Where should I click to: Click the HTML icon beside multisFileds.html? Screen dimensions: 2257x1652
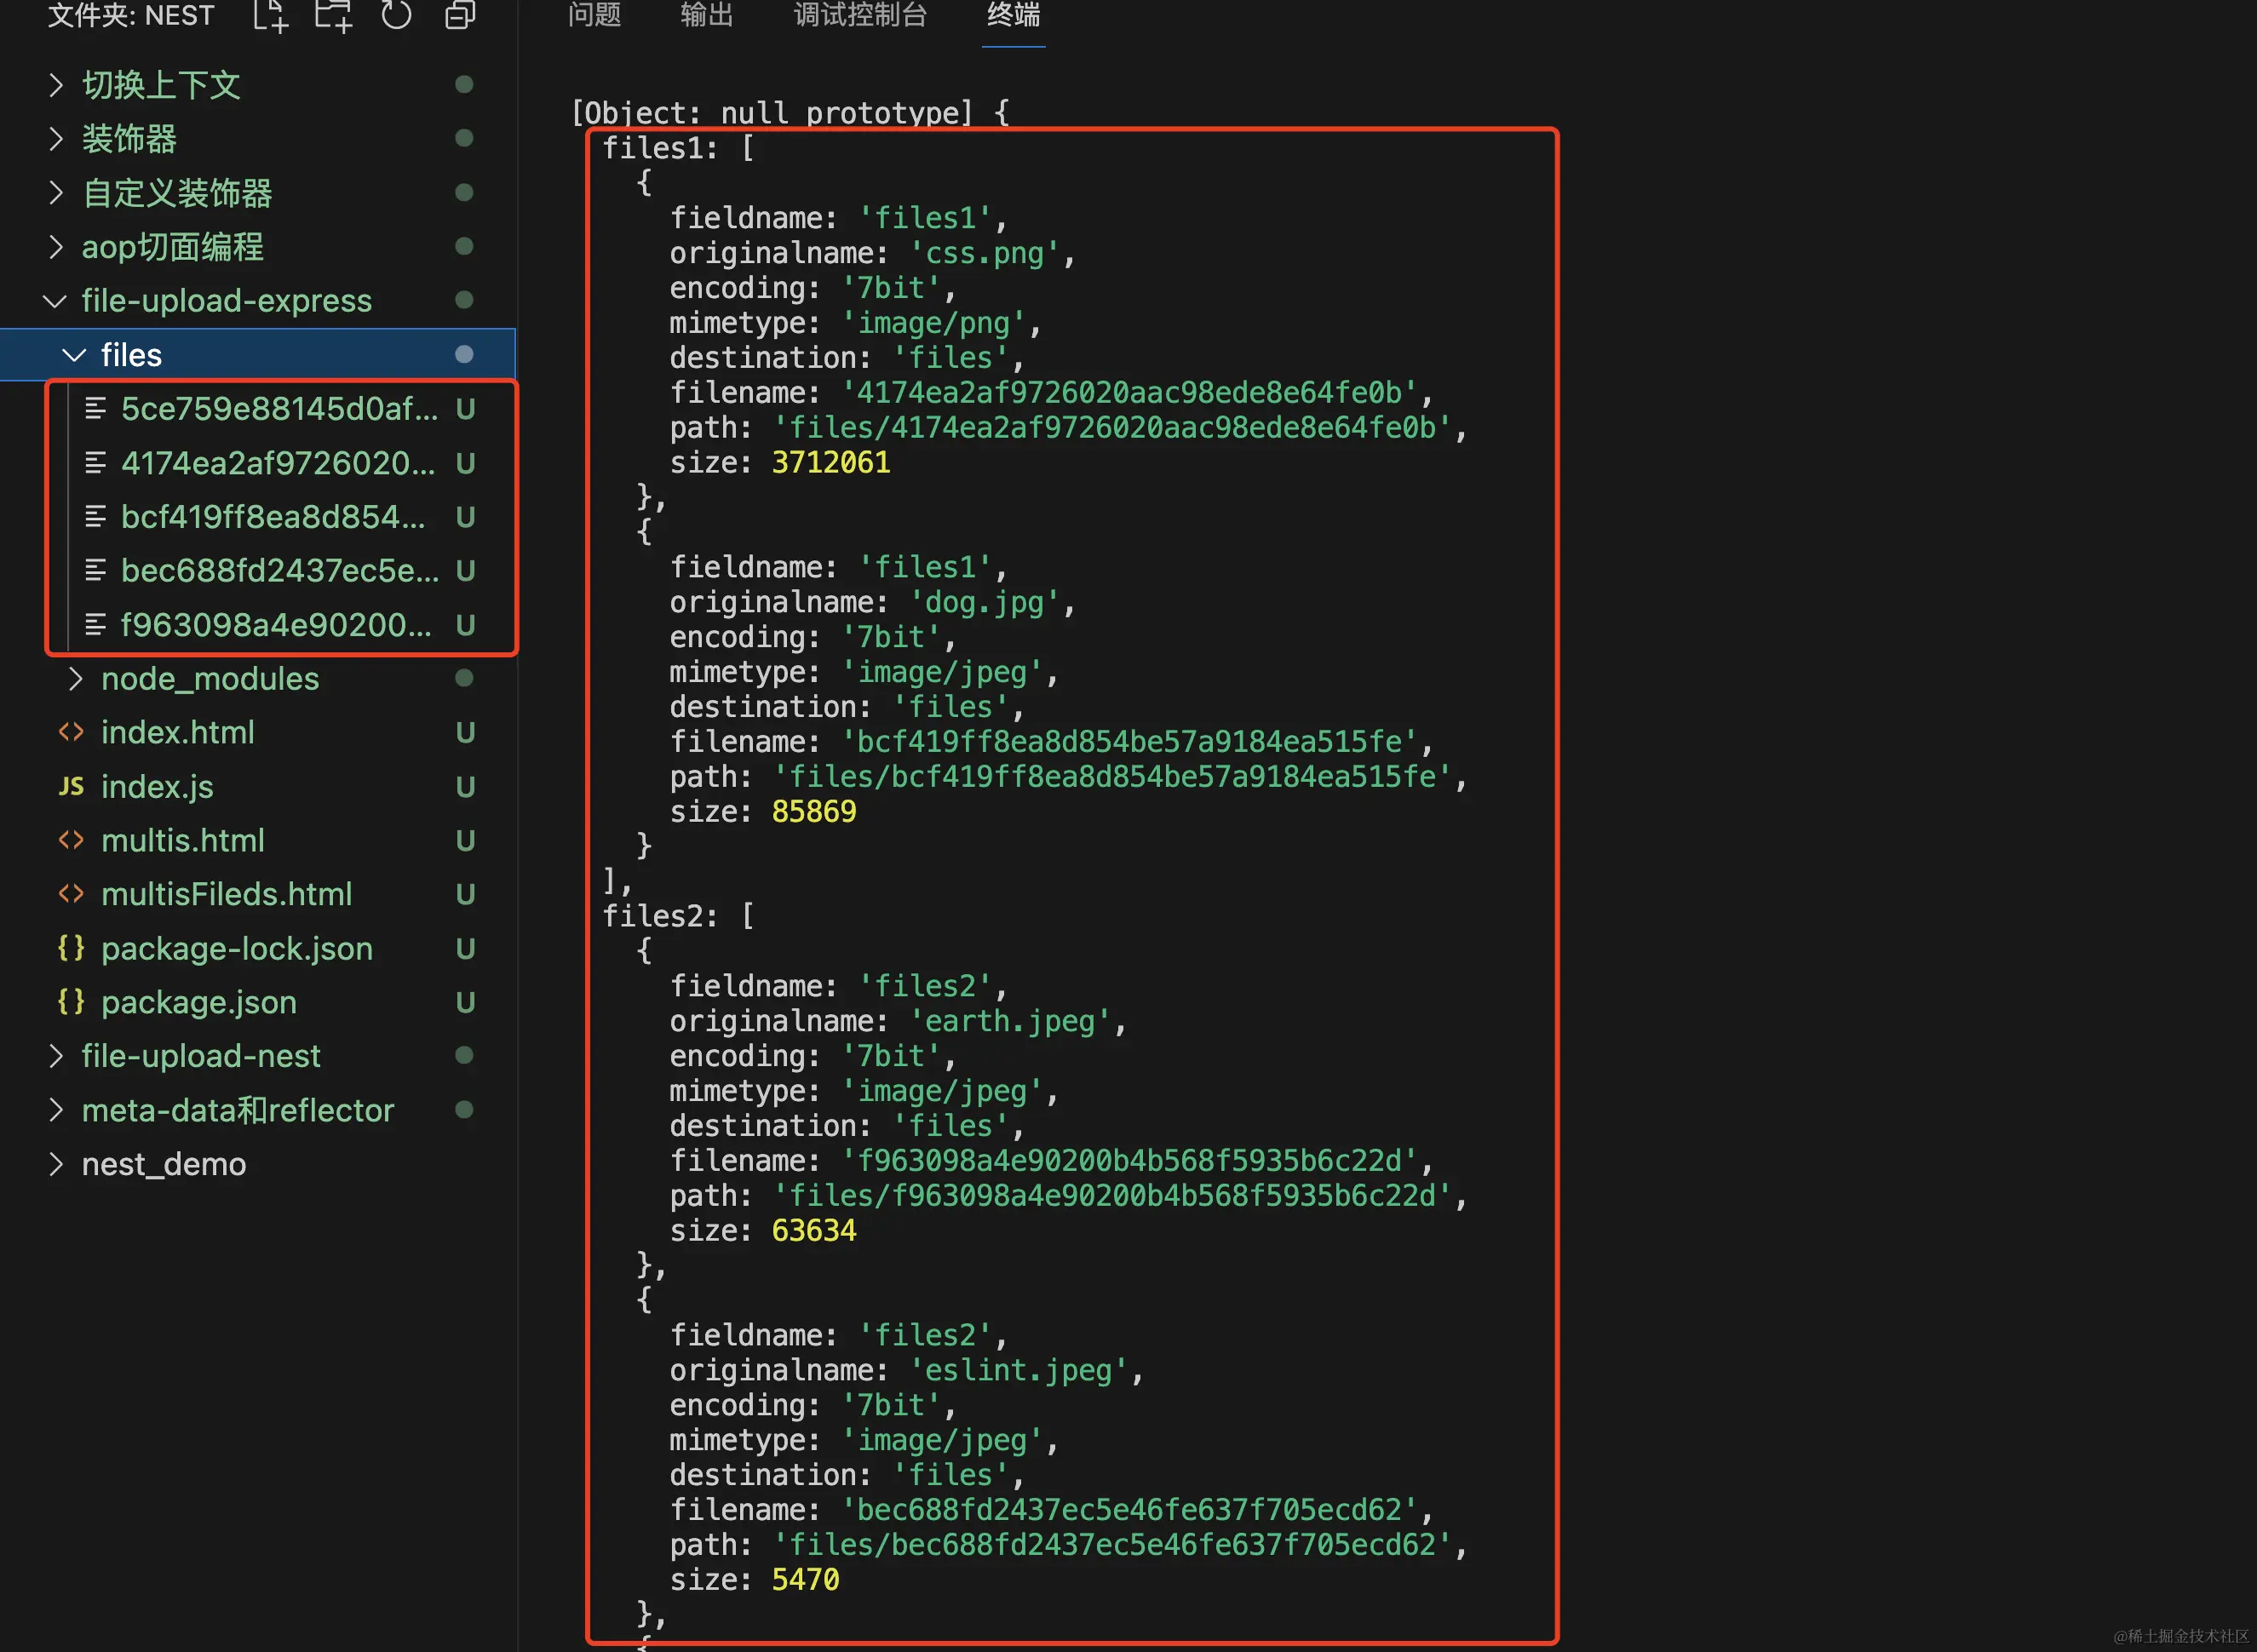point(71,894)
